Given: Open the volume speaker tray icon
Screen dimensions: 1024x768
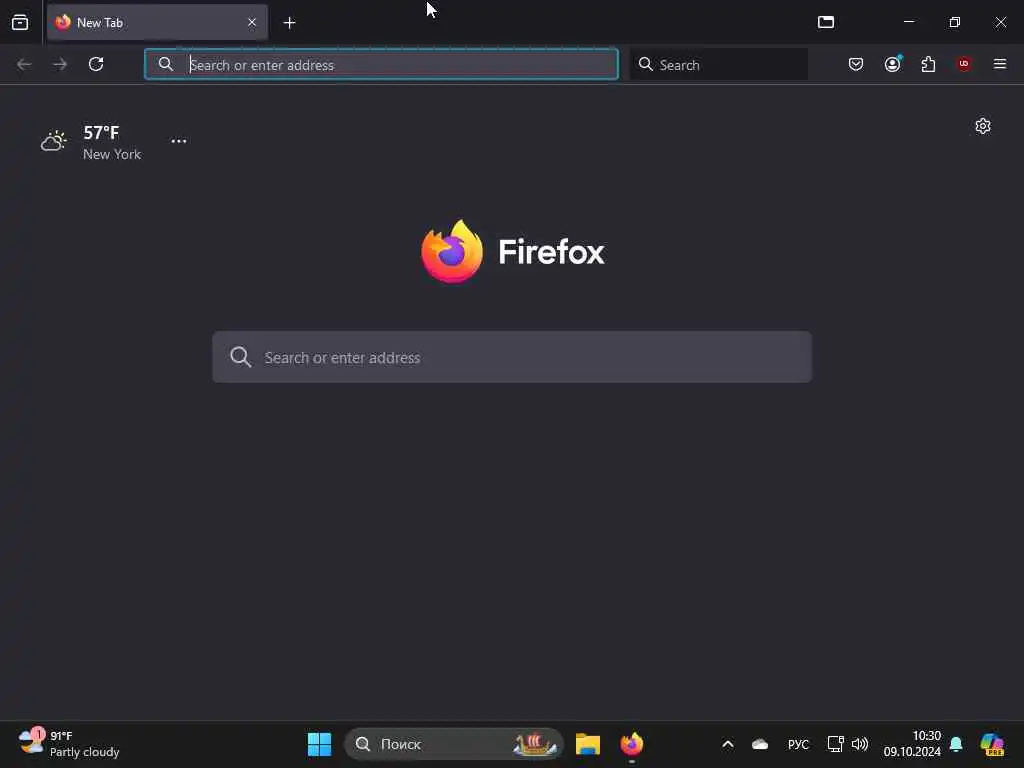Looking at the screenshot, I should click(x=860, y=744).
